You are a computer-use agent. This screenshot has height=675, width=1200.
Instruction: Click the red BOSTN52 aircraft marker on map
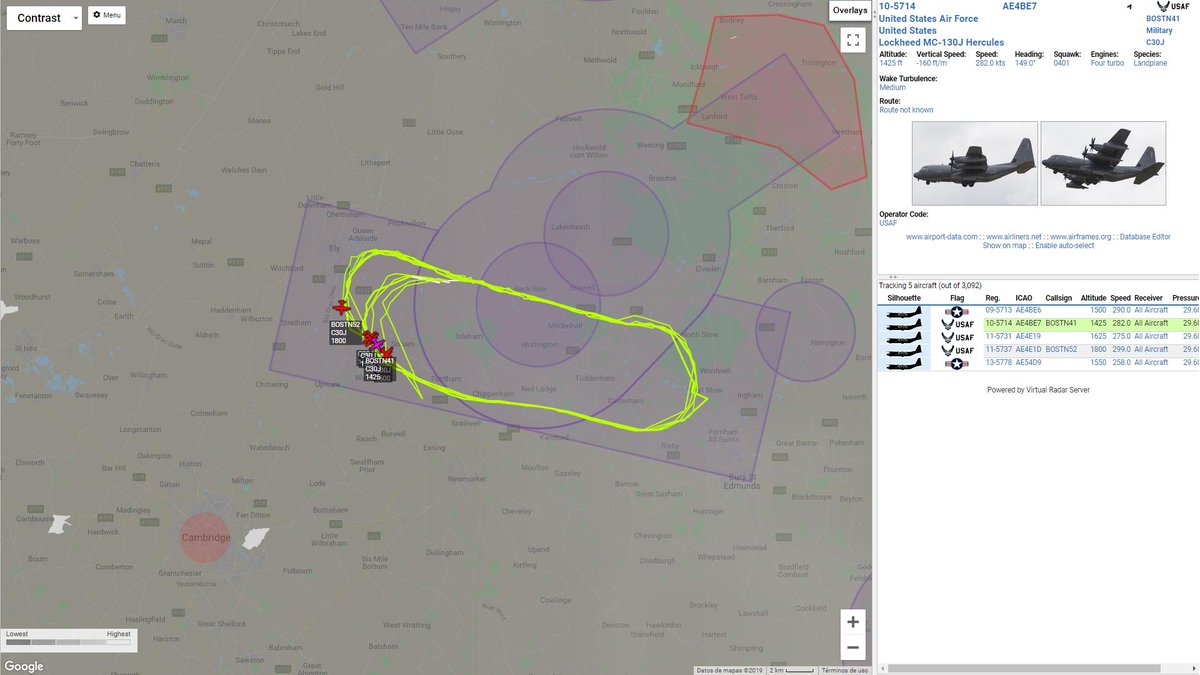[342, 307]
